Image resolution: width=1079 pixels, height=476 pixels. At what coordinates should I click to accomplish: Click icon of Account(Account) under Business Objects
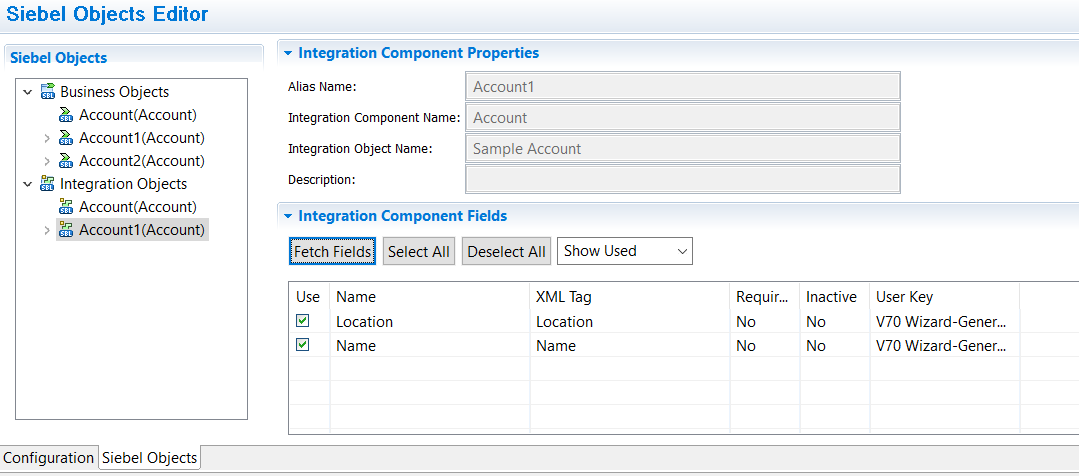[67, 115]
